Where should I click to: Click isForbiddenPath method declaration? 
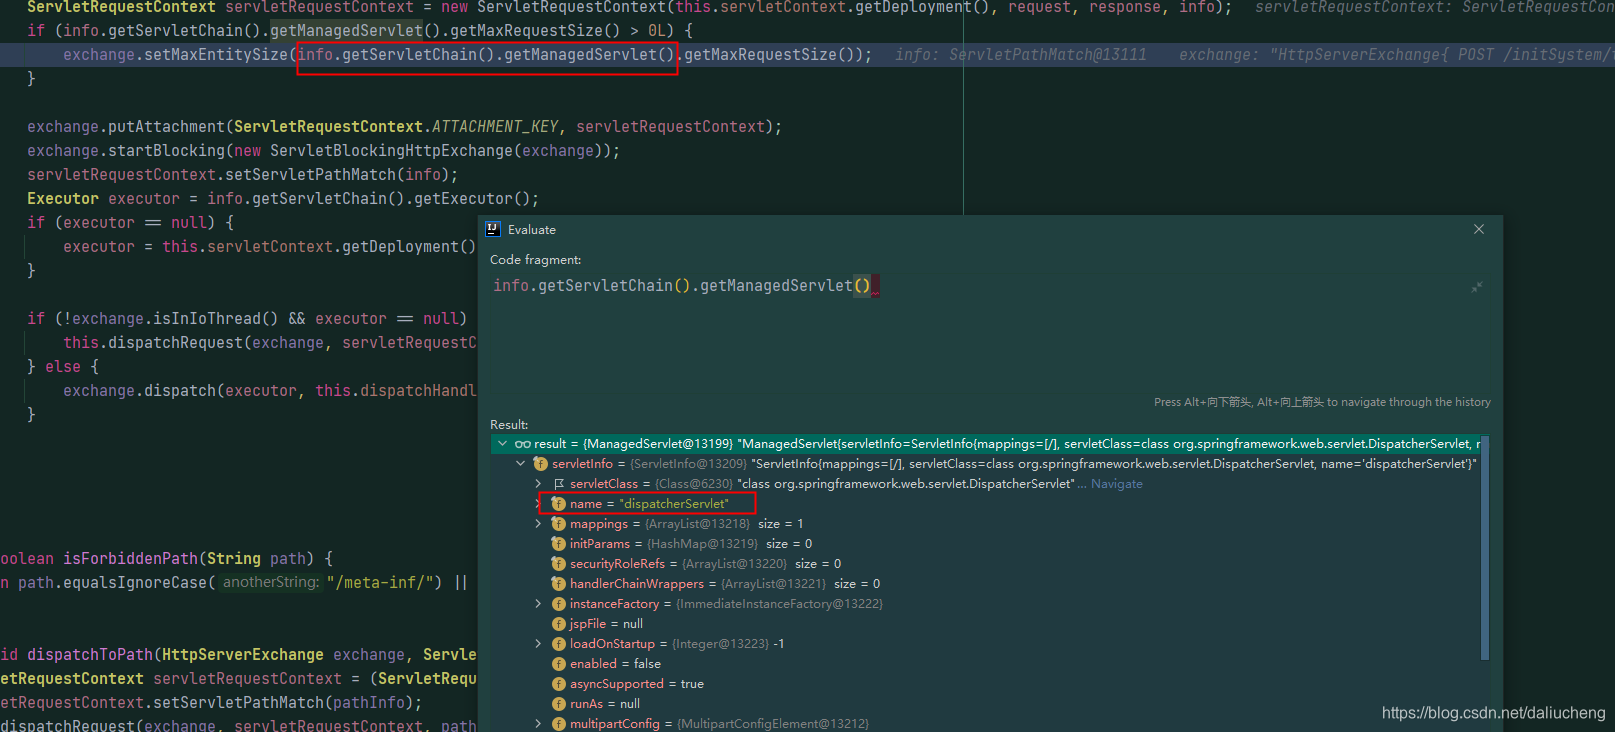point(166,558)
